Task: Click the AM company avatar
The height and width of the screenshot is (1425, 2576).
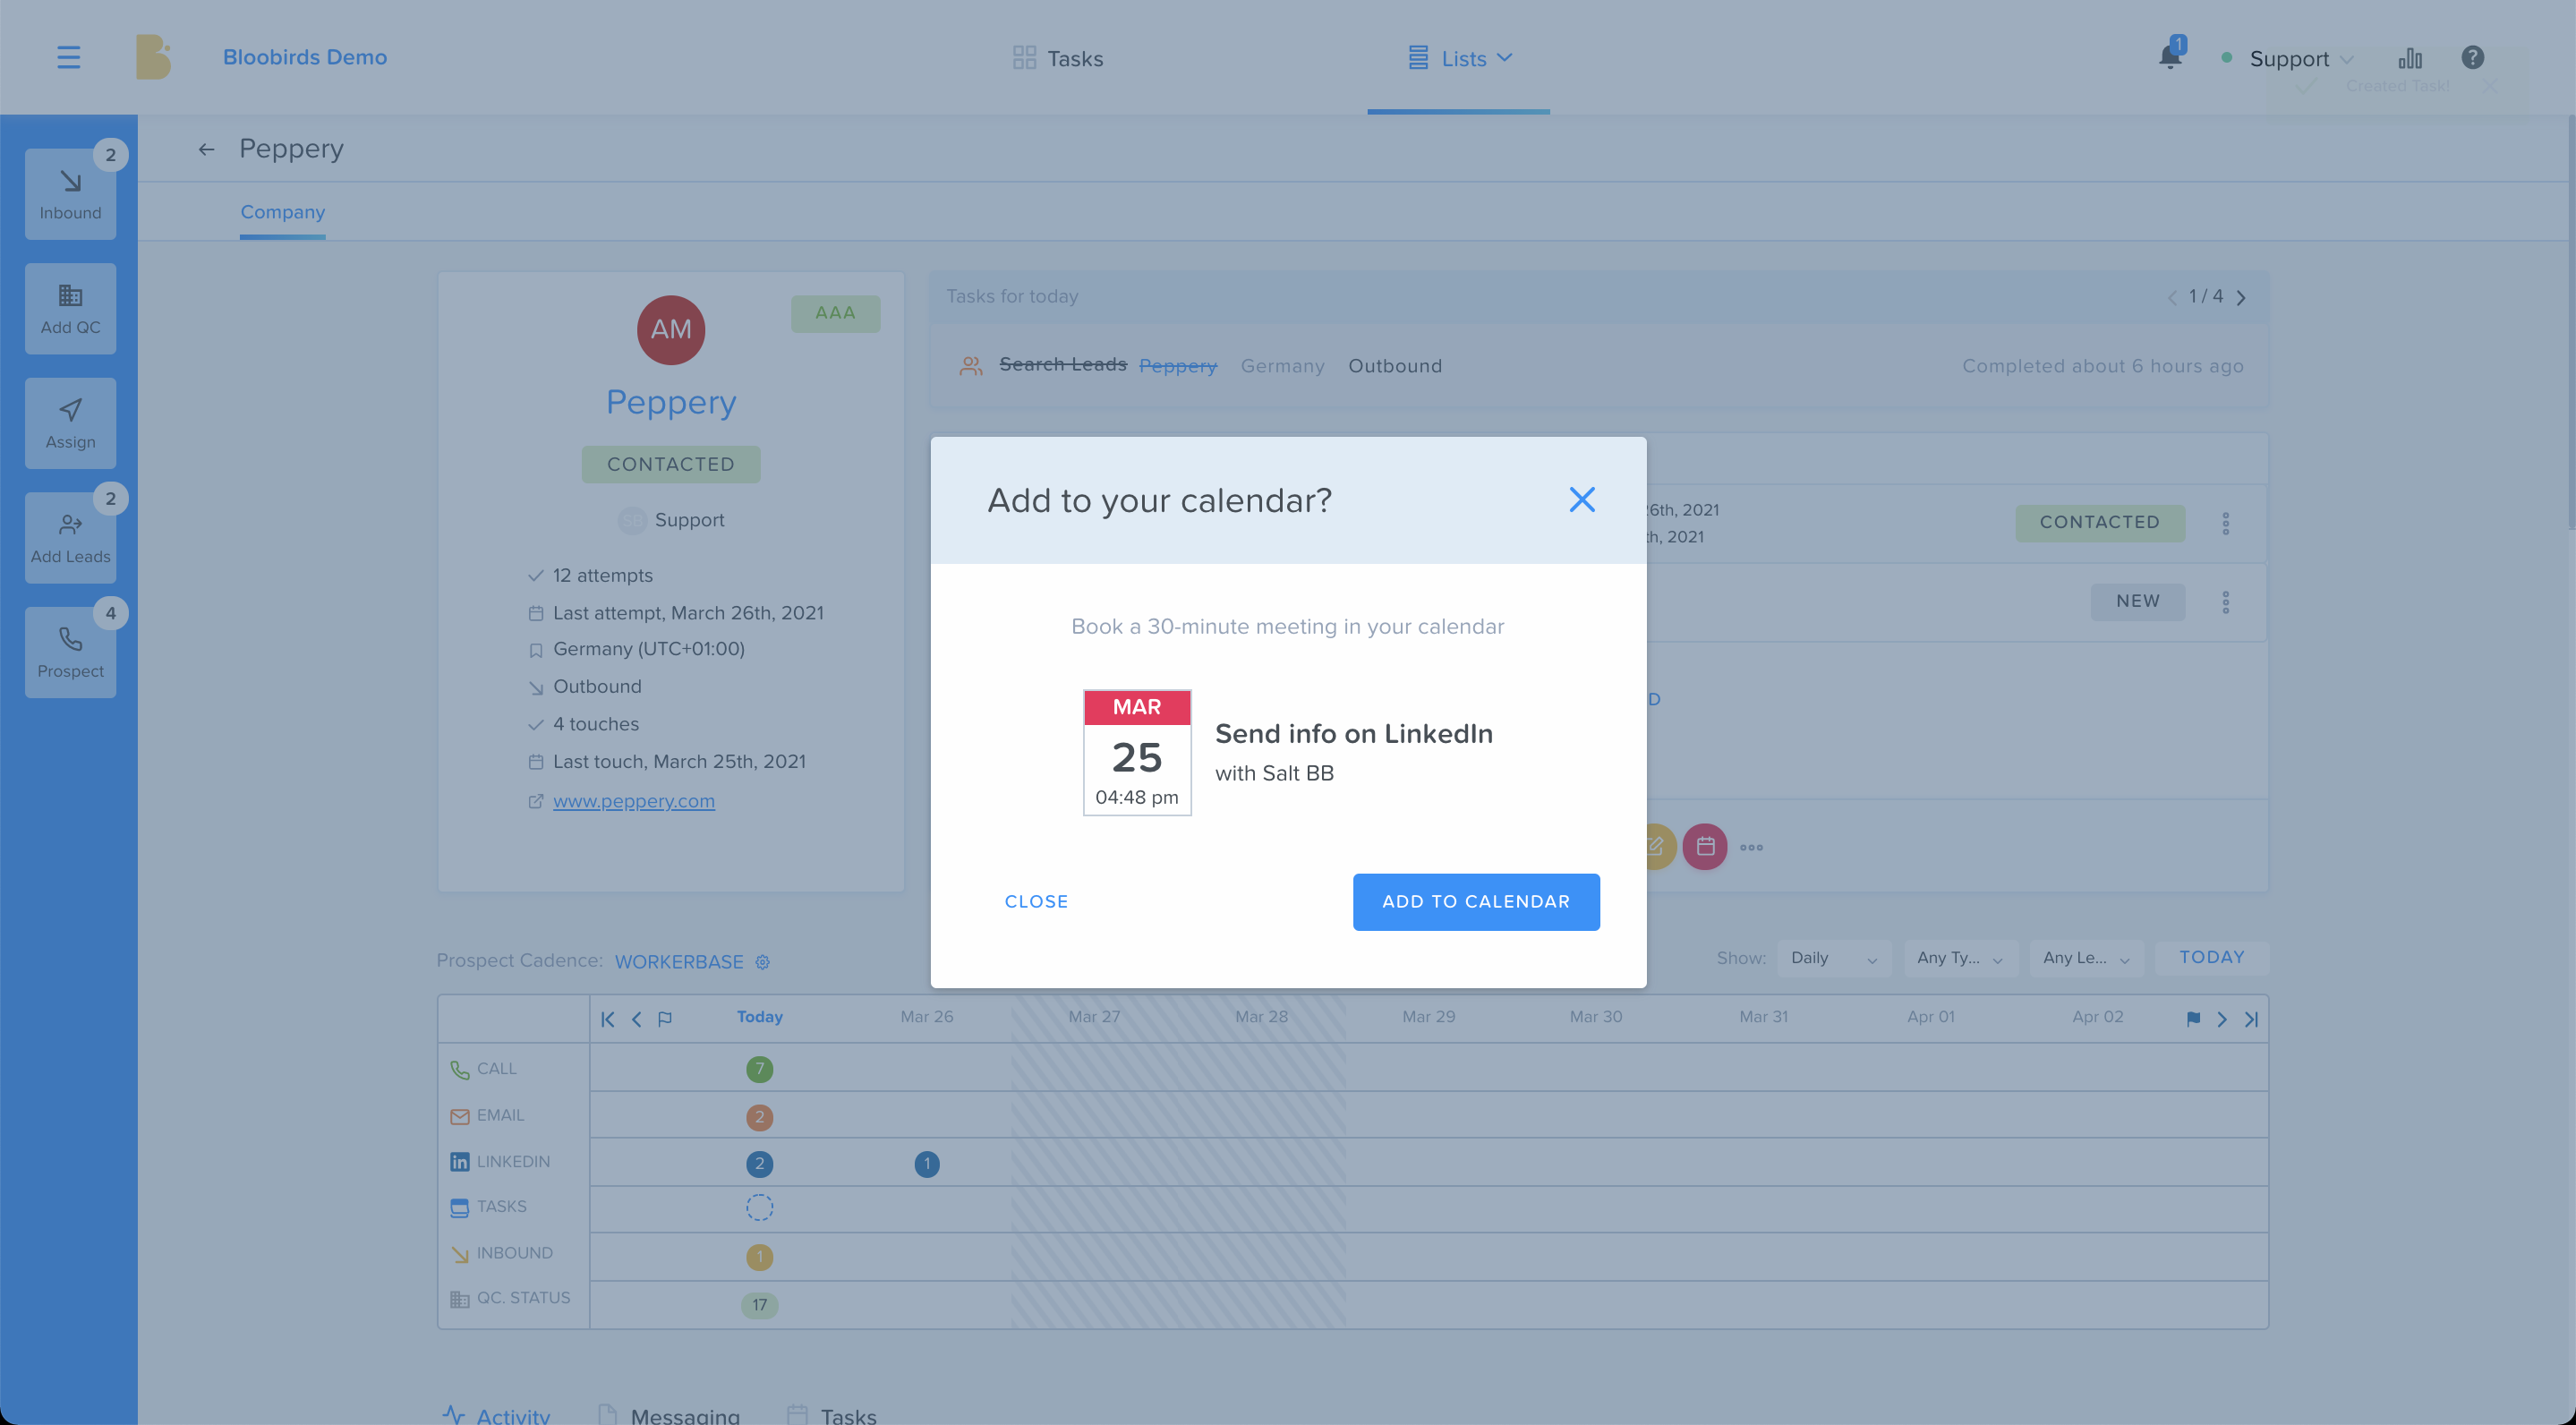Action: click(x=670, y=329)
